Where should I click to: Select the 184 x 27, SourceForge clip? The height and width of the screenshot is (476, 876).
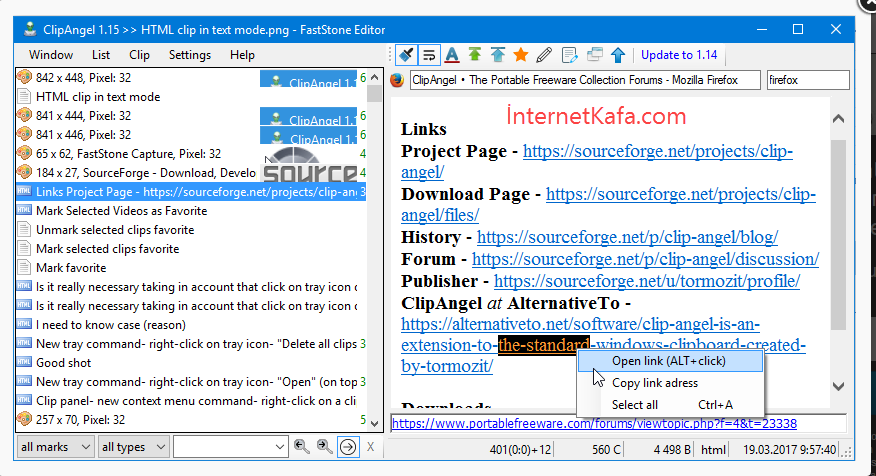pos(191,173)
